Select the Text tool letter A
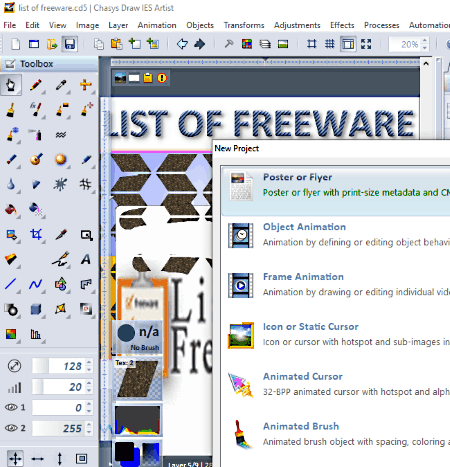 click(86, 259)
